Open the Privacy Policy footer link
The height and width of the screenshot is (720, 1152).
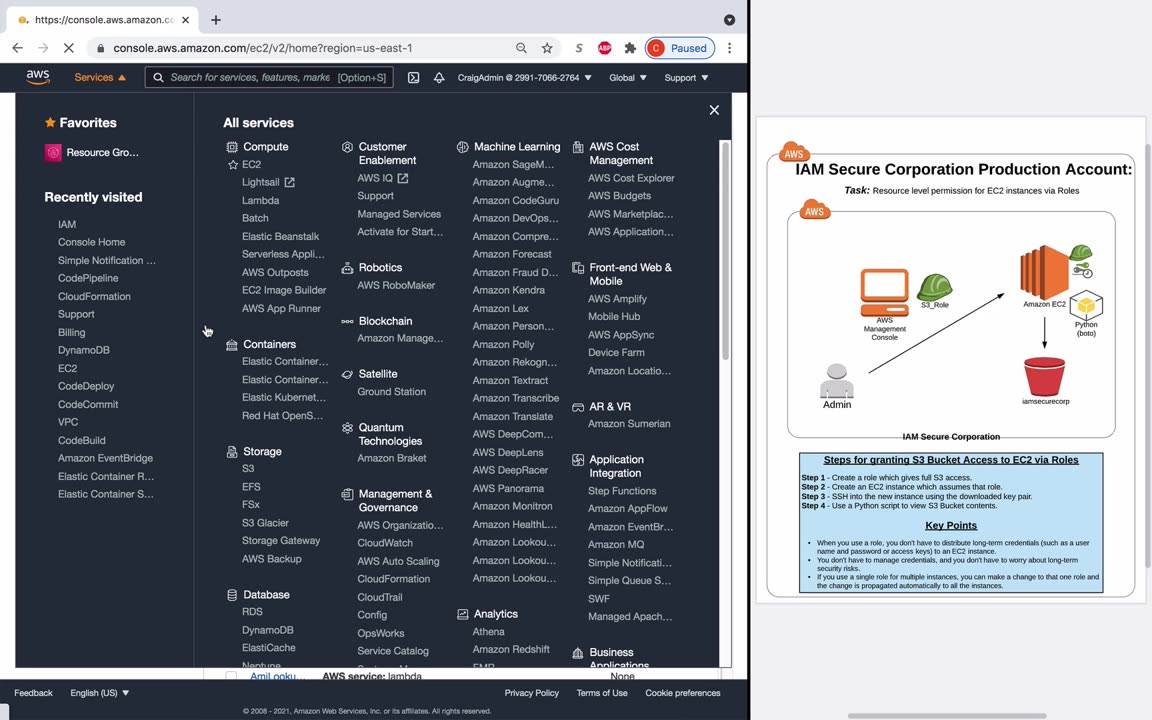[531, 693]
